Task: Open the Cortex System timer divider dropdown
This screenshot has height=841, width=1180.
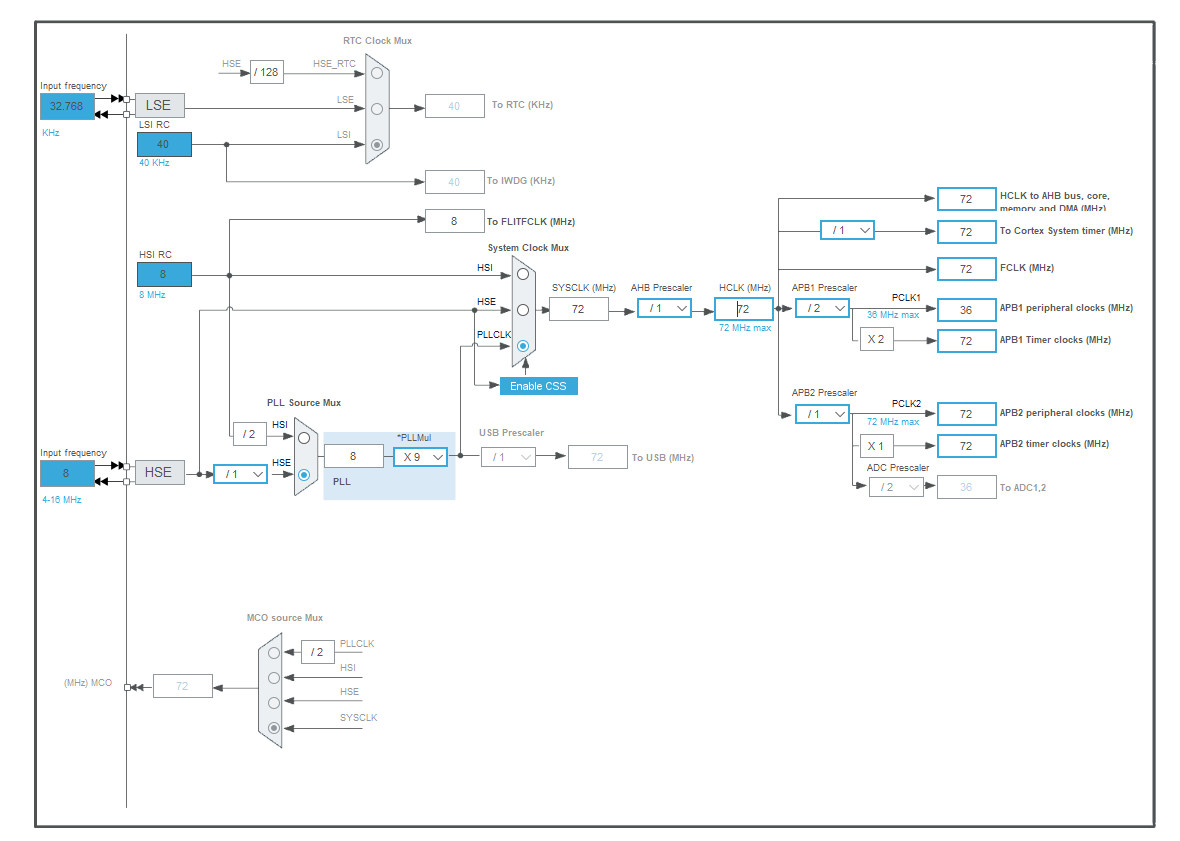Action: [847, 230]
